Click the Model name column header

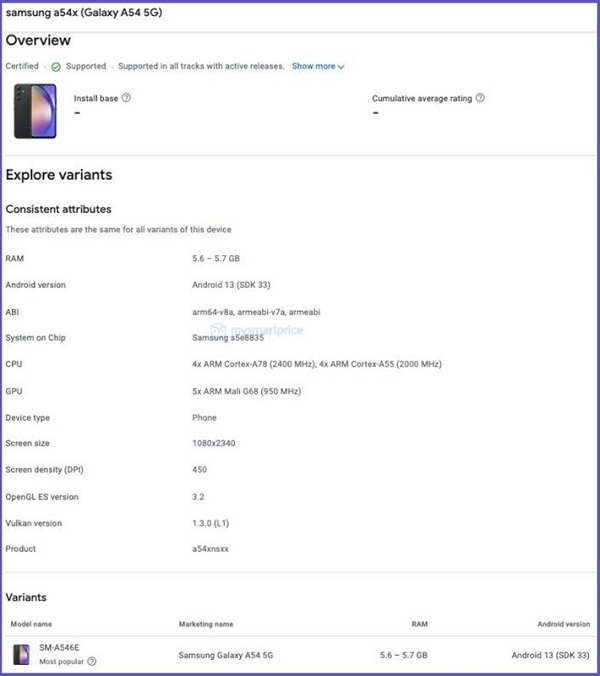coord(31,624)
